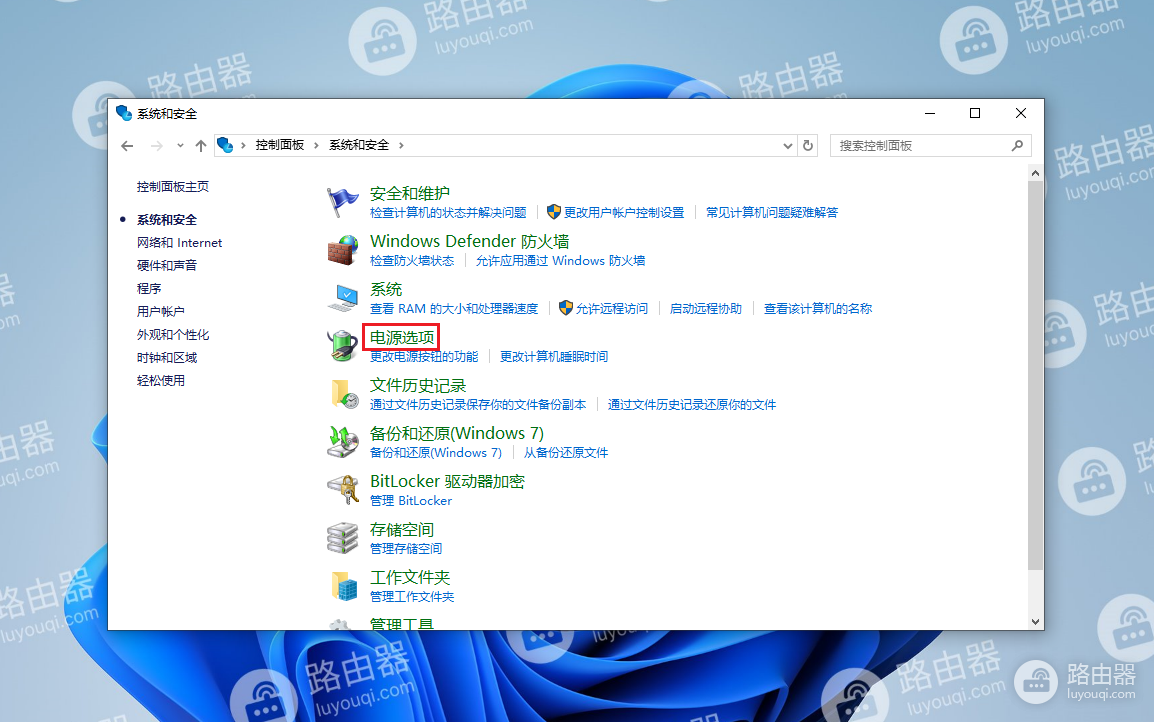
Task: Click 通过文件历史记录还原你的文件 link
Action: click(692, 405)
